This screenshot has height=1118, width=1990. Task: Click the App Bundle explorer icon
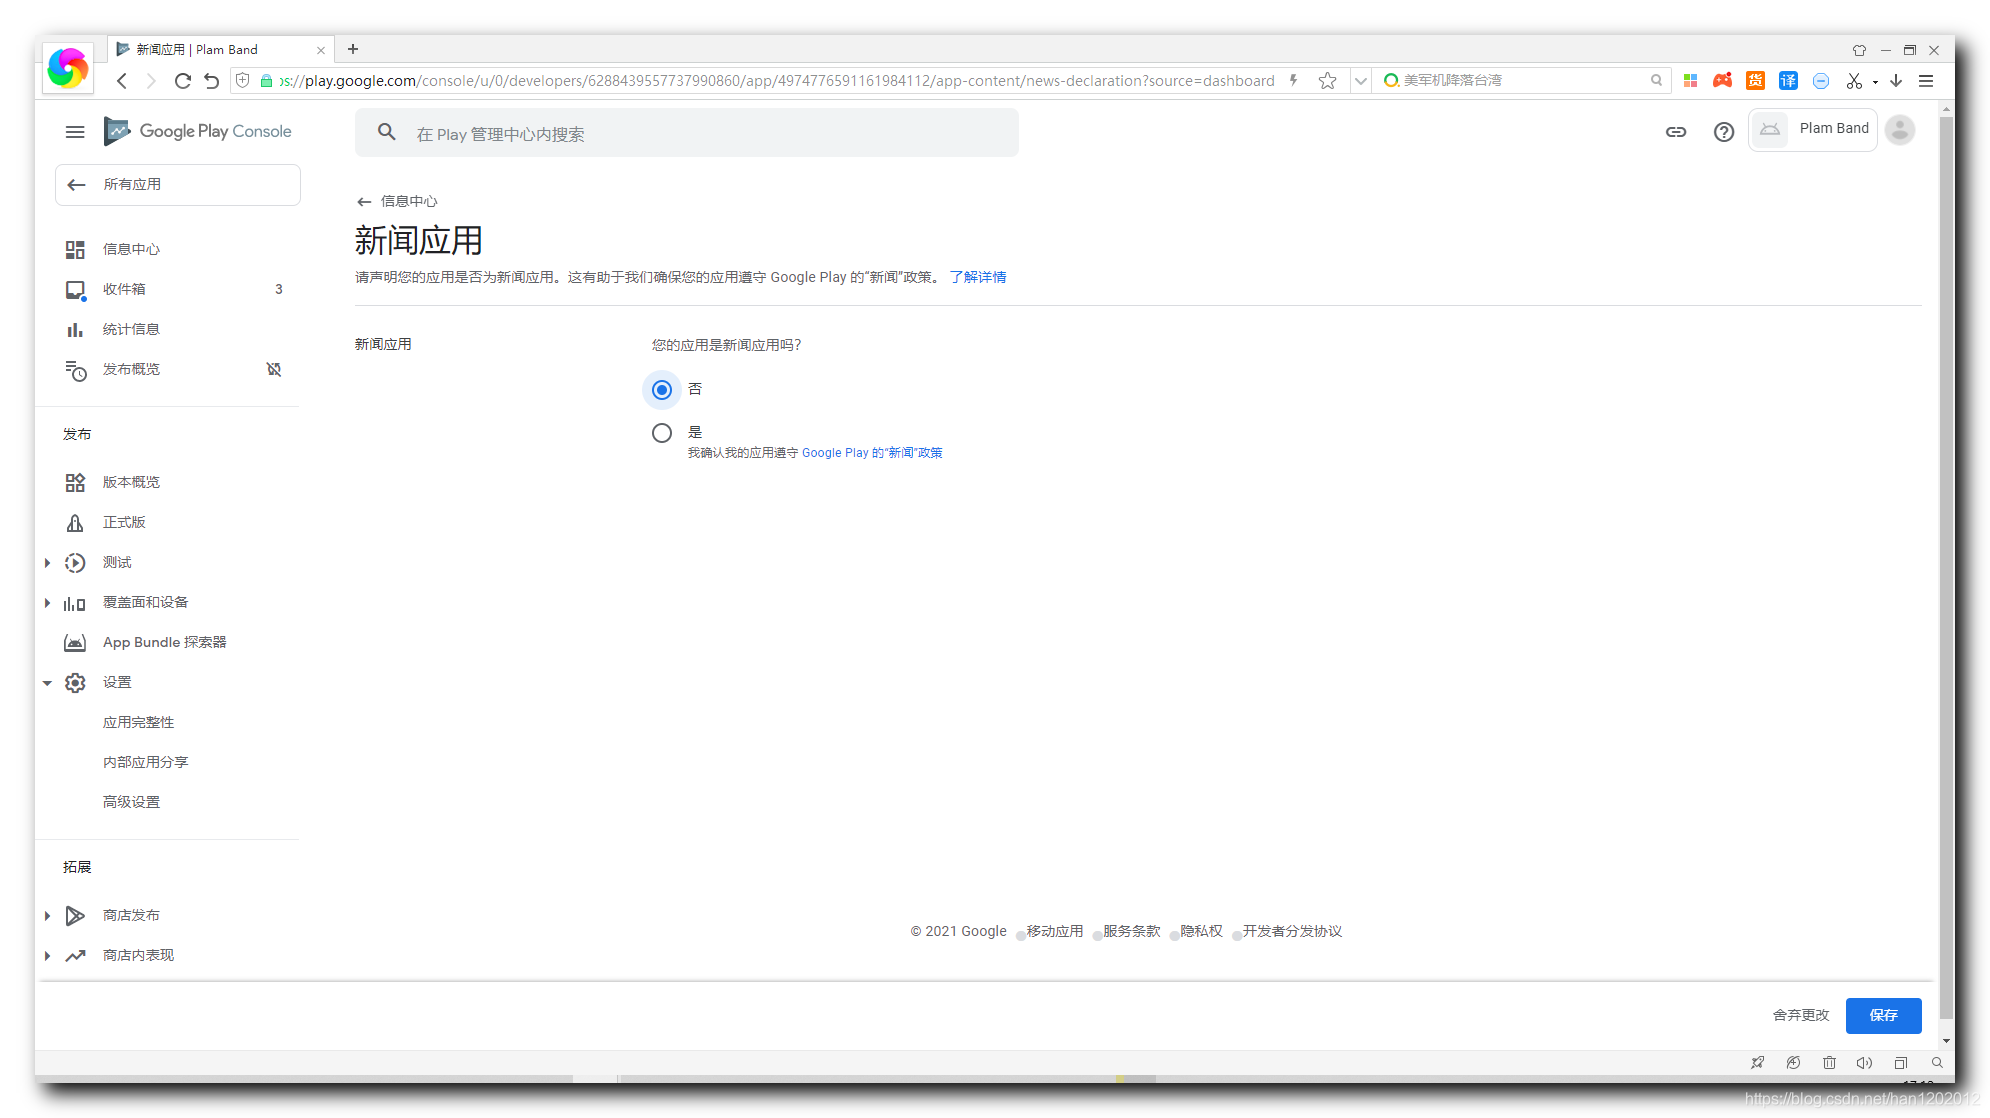tap(75, 643)
